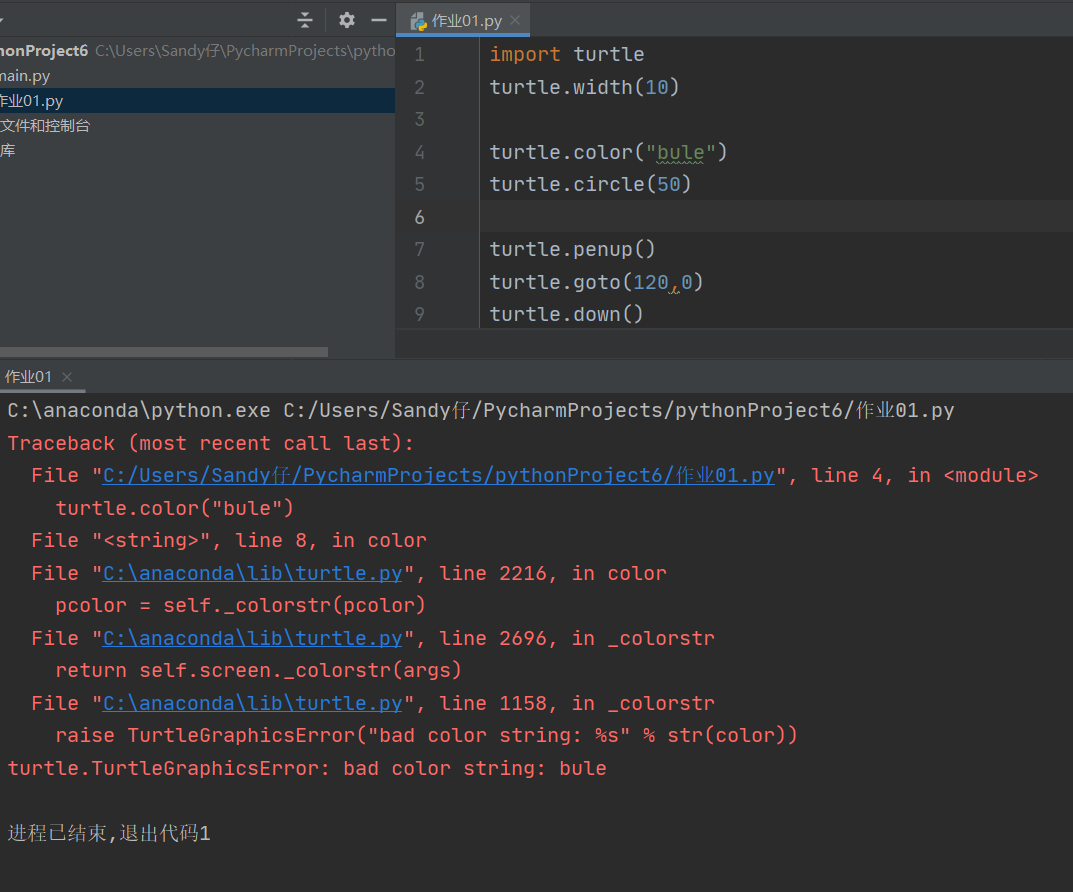Open turtle.py link at line 2696
The width and height of the screenshot is (1073, 892).
coord(253,638)
